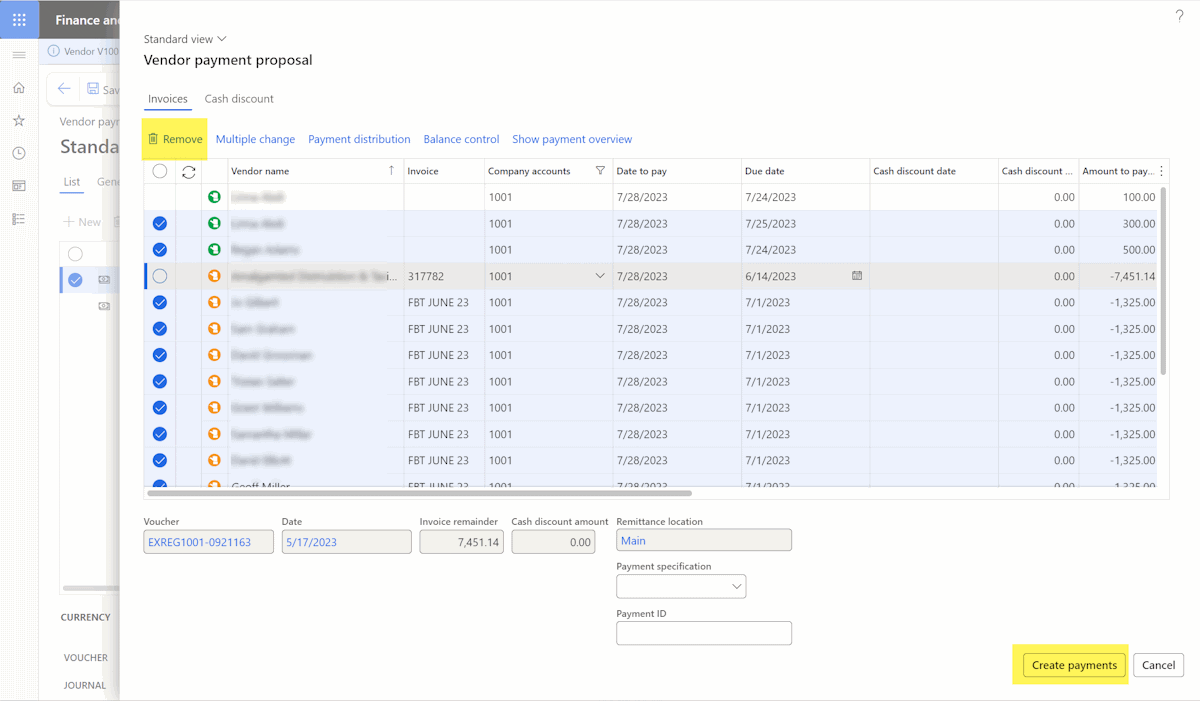Uncheck the fourth FBT JUNE 23 row
The height and width of the screenshot is (701, 1200).
pos(160,381)
